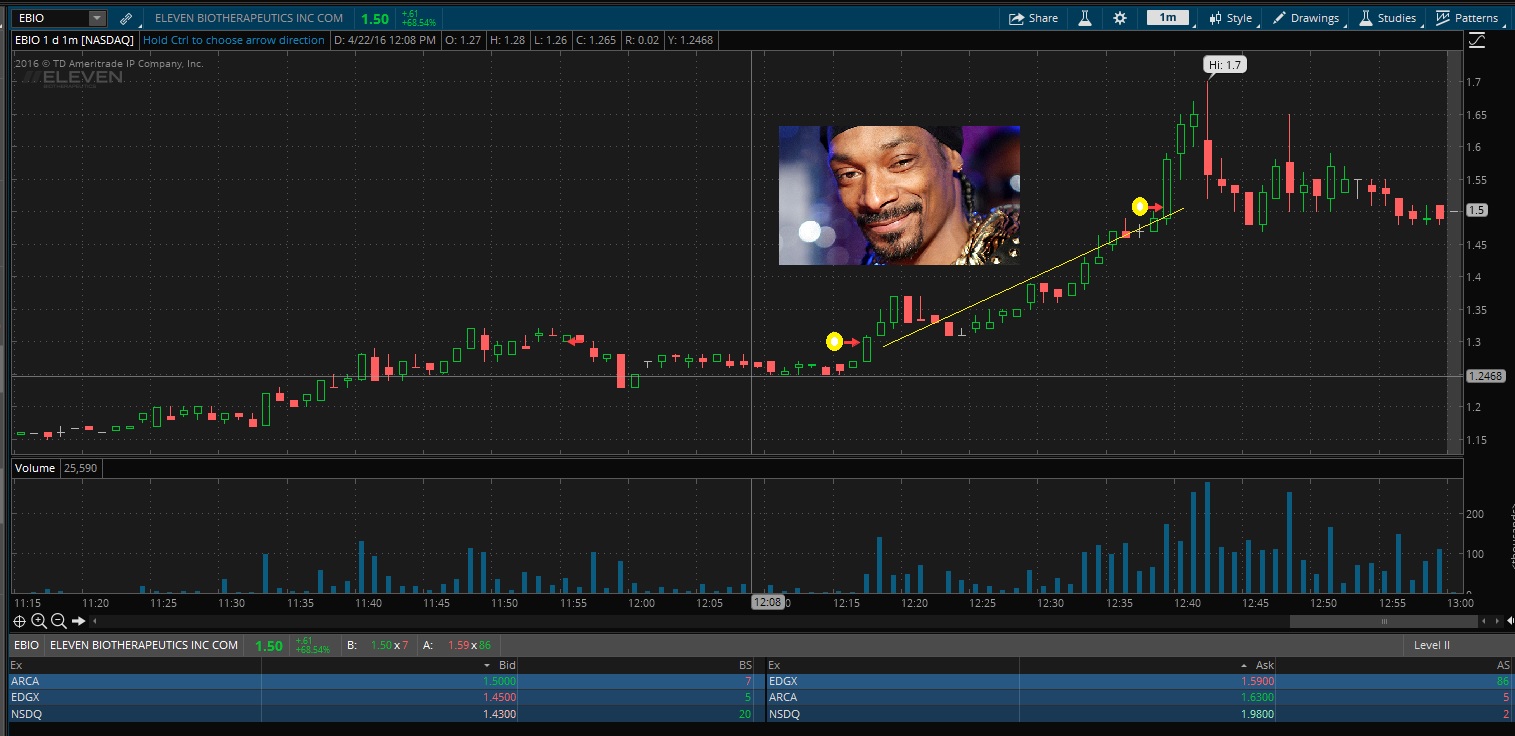Click the zoom out magnifier icon

[x=58, y=621]
